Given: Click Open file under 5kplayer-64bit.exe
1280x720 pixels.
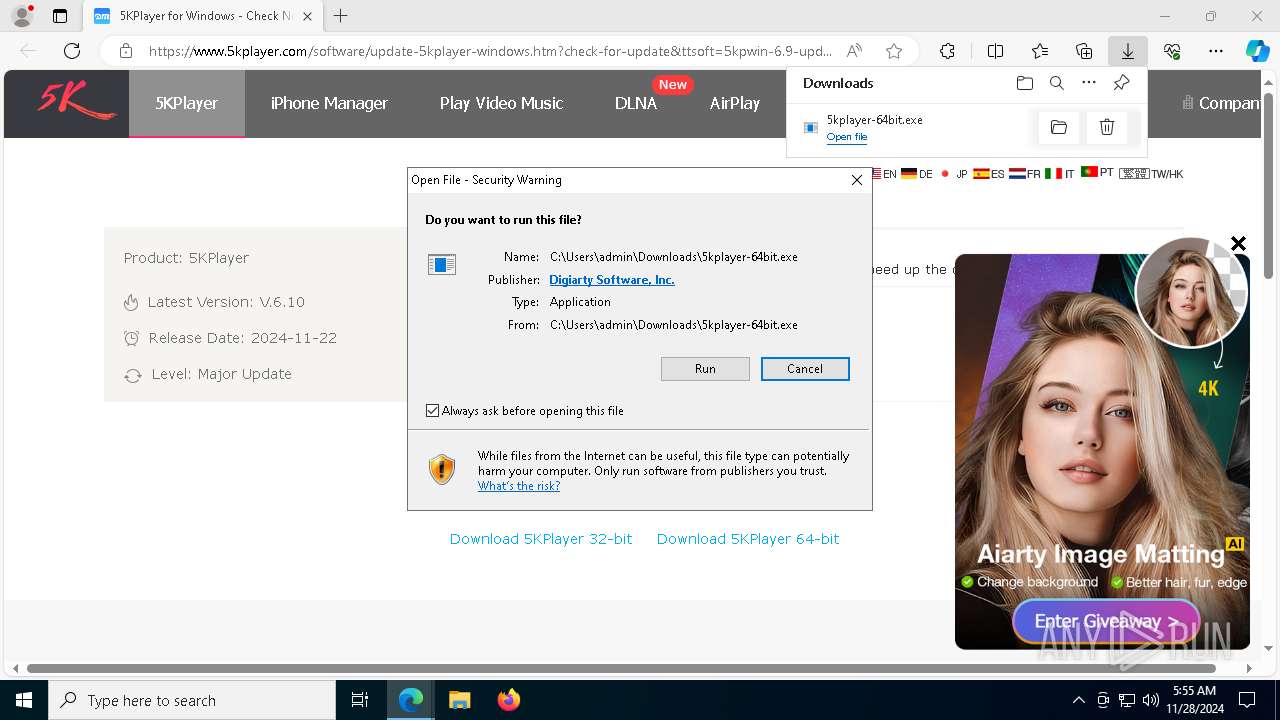Looking at the screenshot, I should point(847,137).
